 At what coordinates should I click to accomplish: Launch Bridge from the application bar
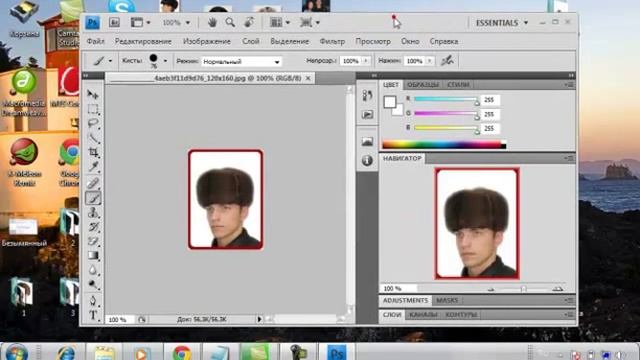tap(114, 22)
